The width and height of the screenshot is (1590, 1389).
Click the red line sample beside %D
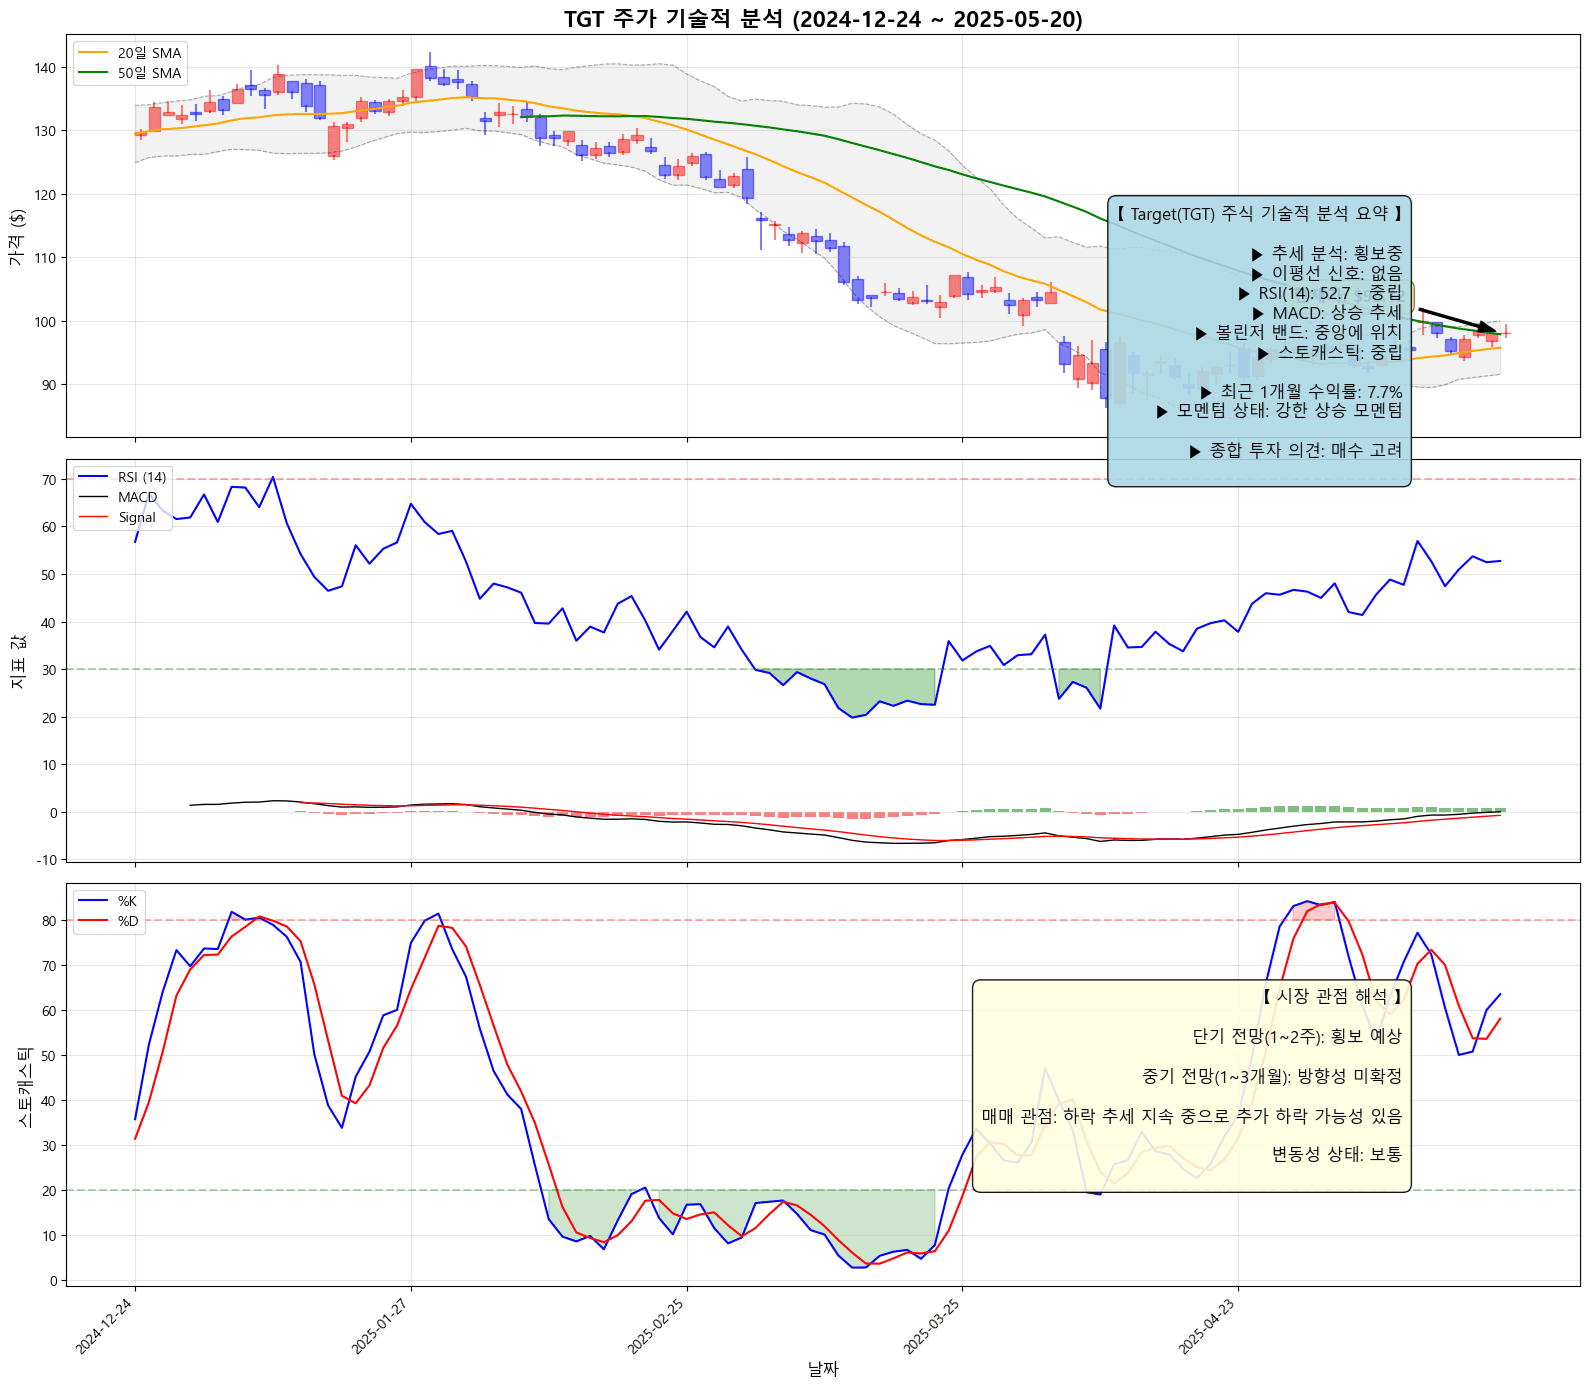click(x=93, y=921)
